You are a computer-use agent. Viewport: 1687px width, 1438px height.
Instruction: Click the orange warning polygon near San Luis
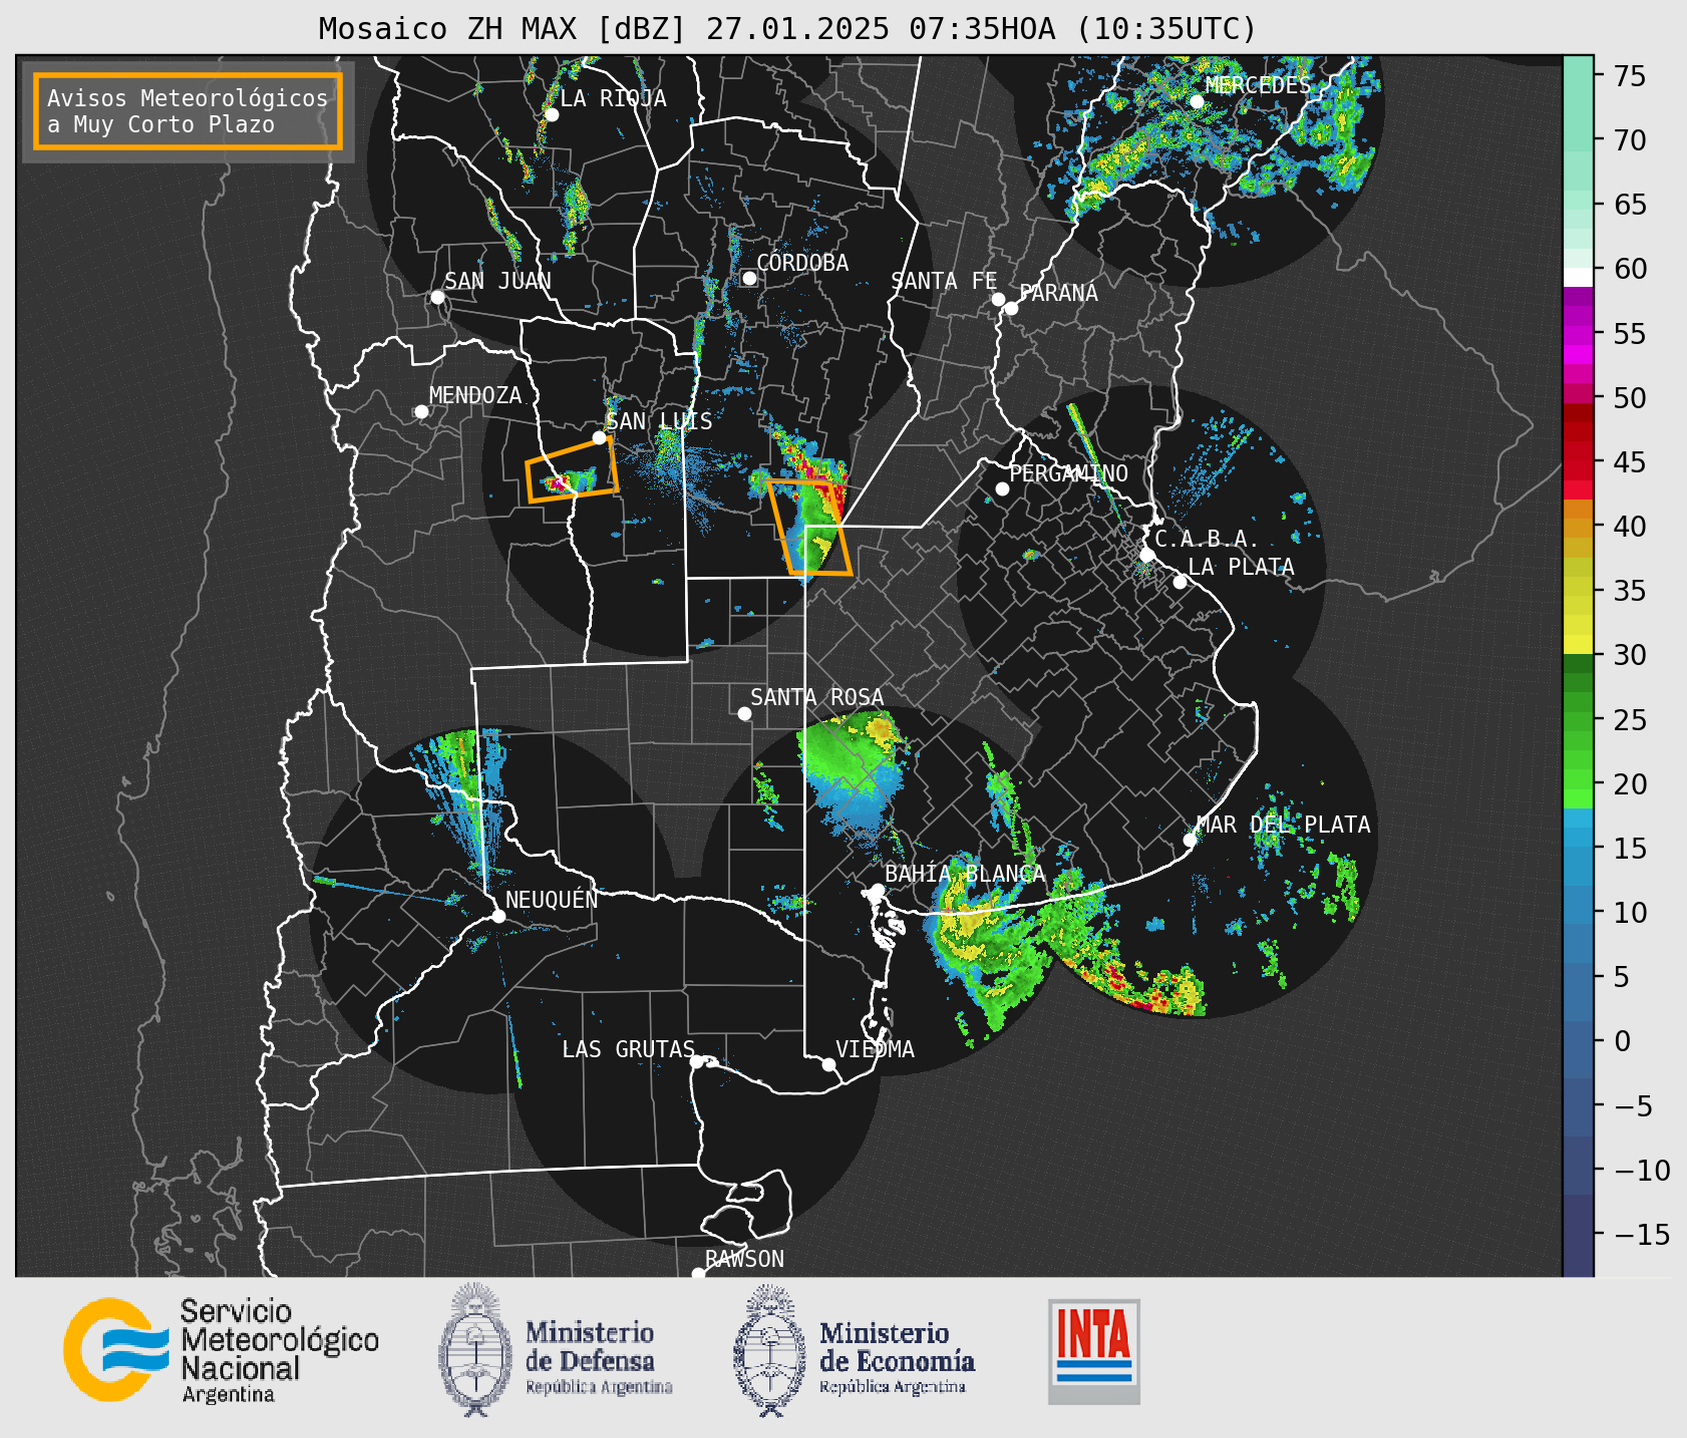572,468
